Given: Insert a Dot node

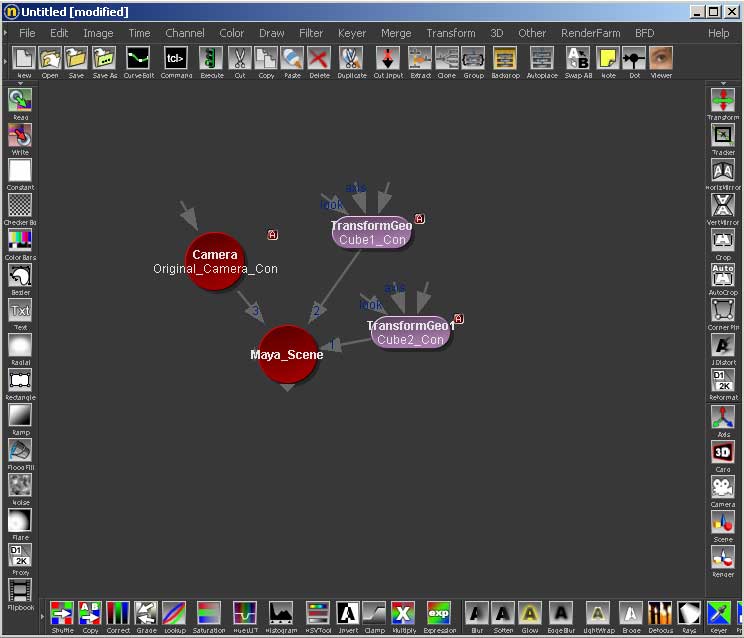Looking at the screenshot, I should click(x=634, y=59).
